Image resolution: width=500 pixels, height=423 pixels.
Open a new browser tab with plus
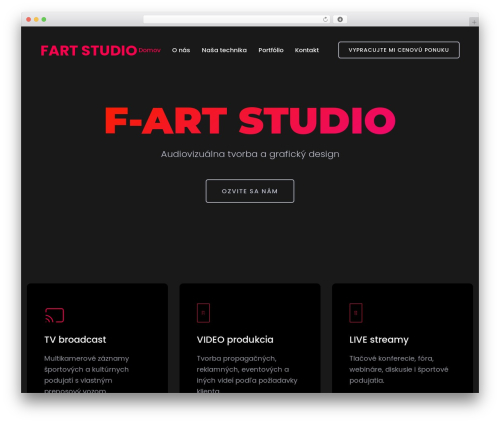(x=474, y=22)
